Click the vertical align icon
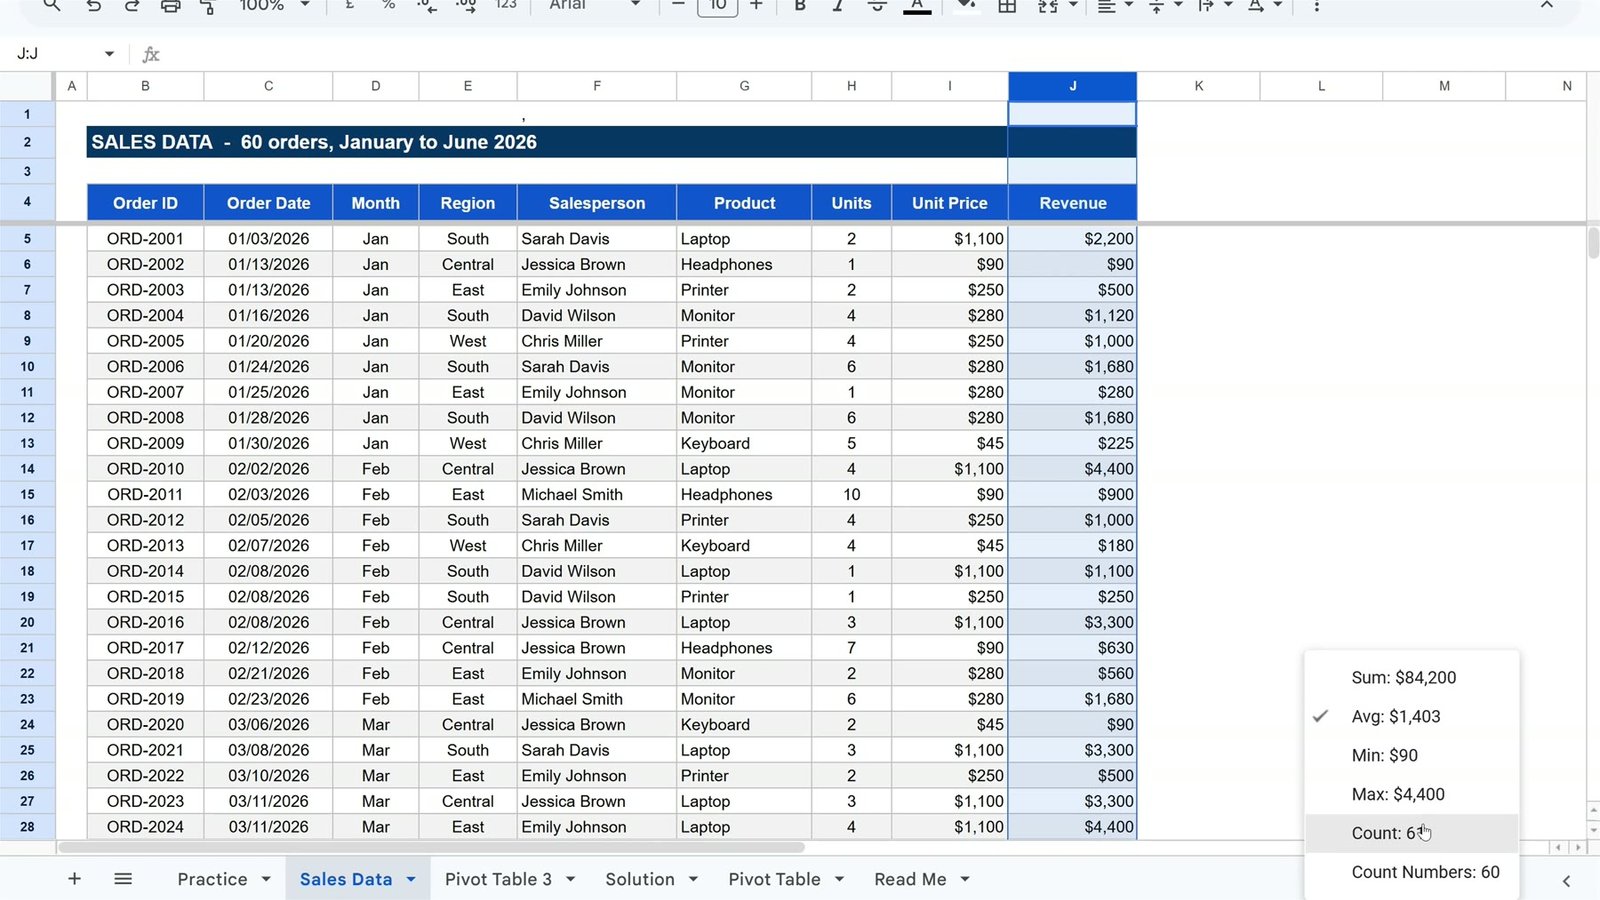1600x900 pixels. point(1156,5)
